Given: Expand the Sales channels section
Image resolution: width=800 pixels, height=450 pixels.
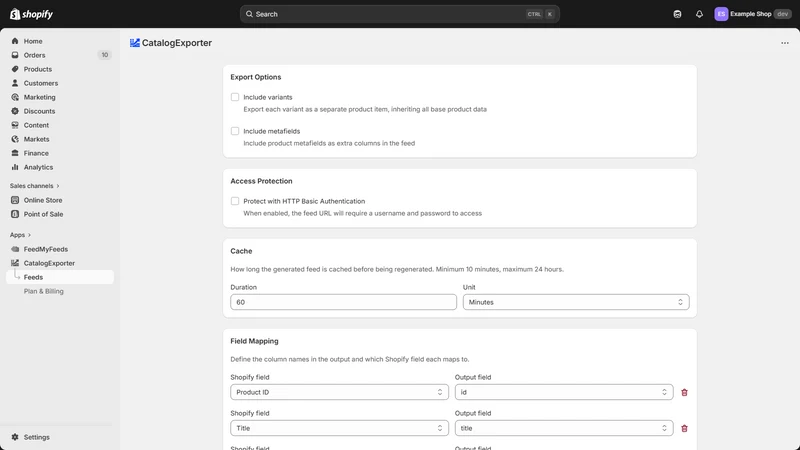Looking at the screenshot, I should (x=34, y=186).
